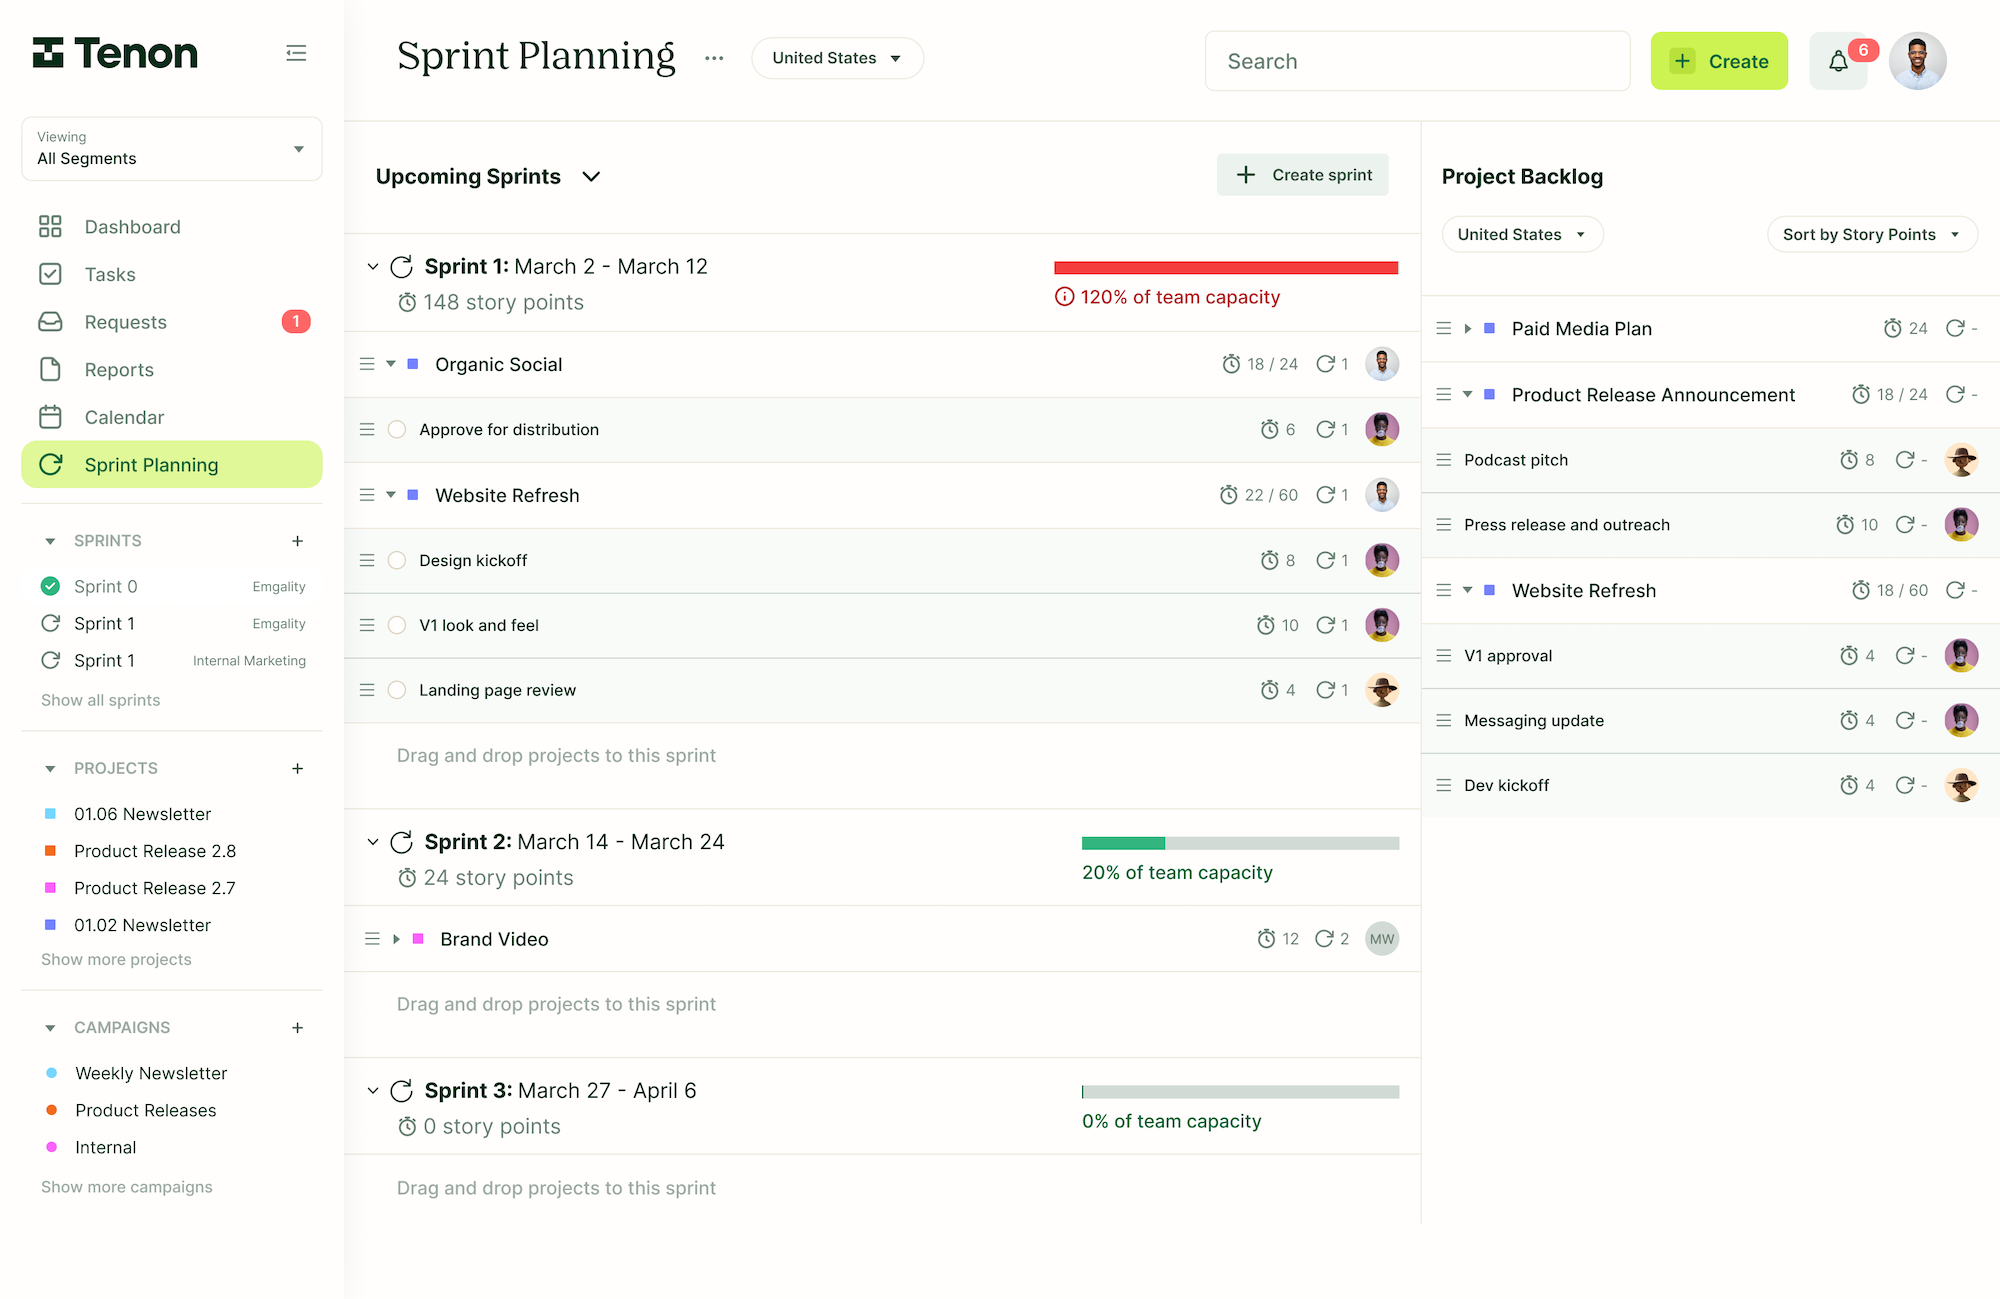Toggle Landing page review task circle
The width and height of the screenshot is (2000, 1299).
tap(397, 690)
